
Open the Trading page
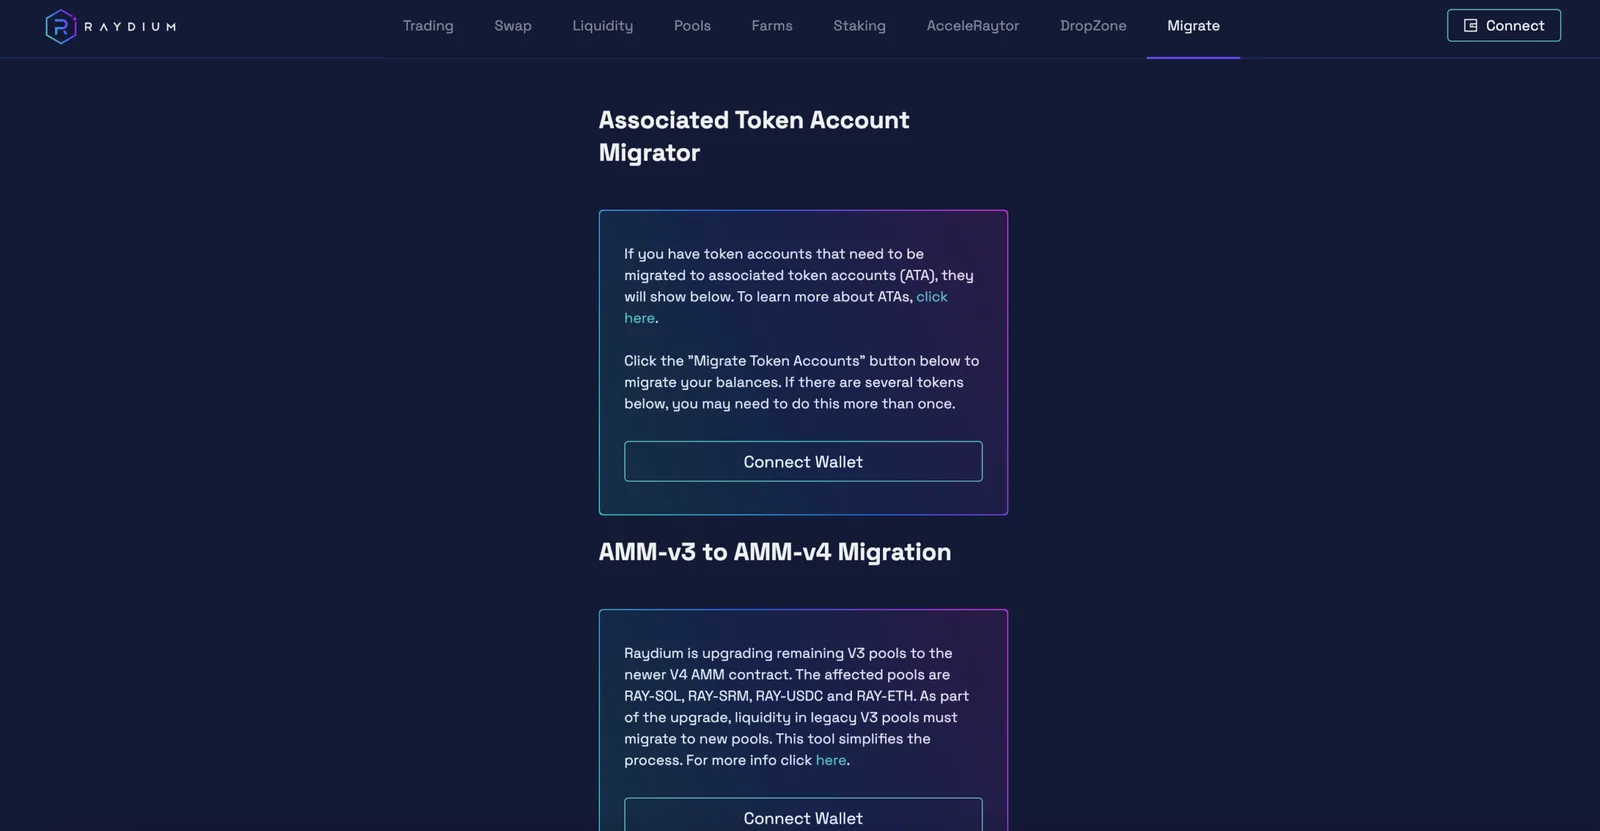coord(428,26)
